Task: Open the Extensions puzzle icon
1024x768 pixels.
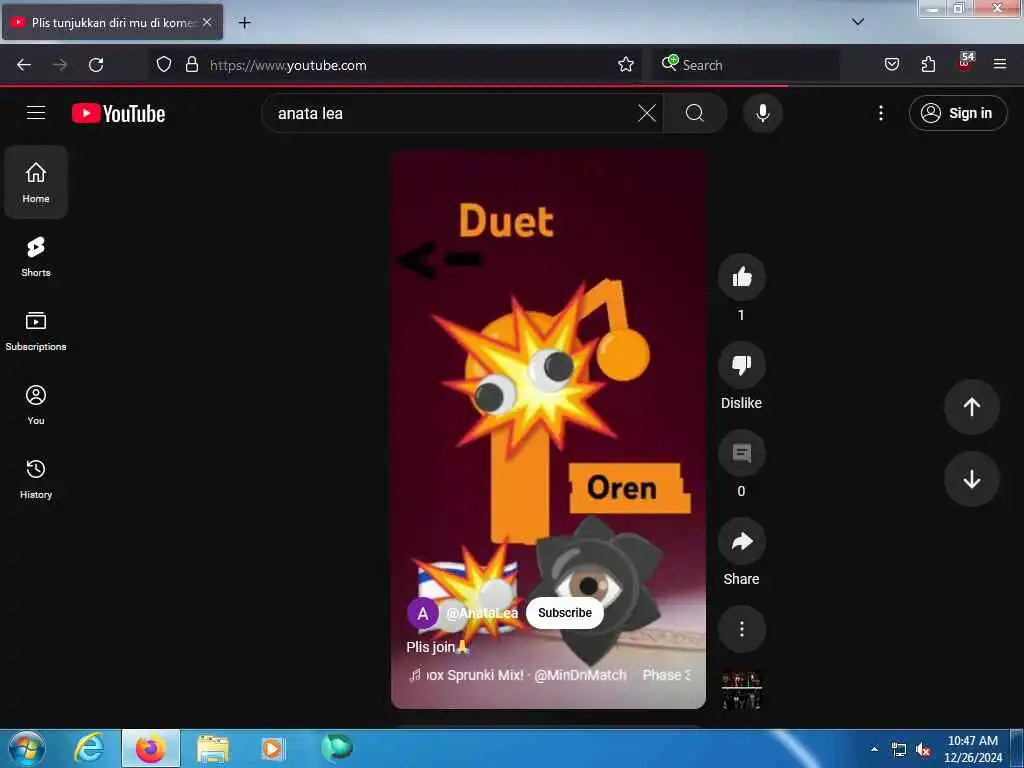Action: (x=928, y=65)
